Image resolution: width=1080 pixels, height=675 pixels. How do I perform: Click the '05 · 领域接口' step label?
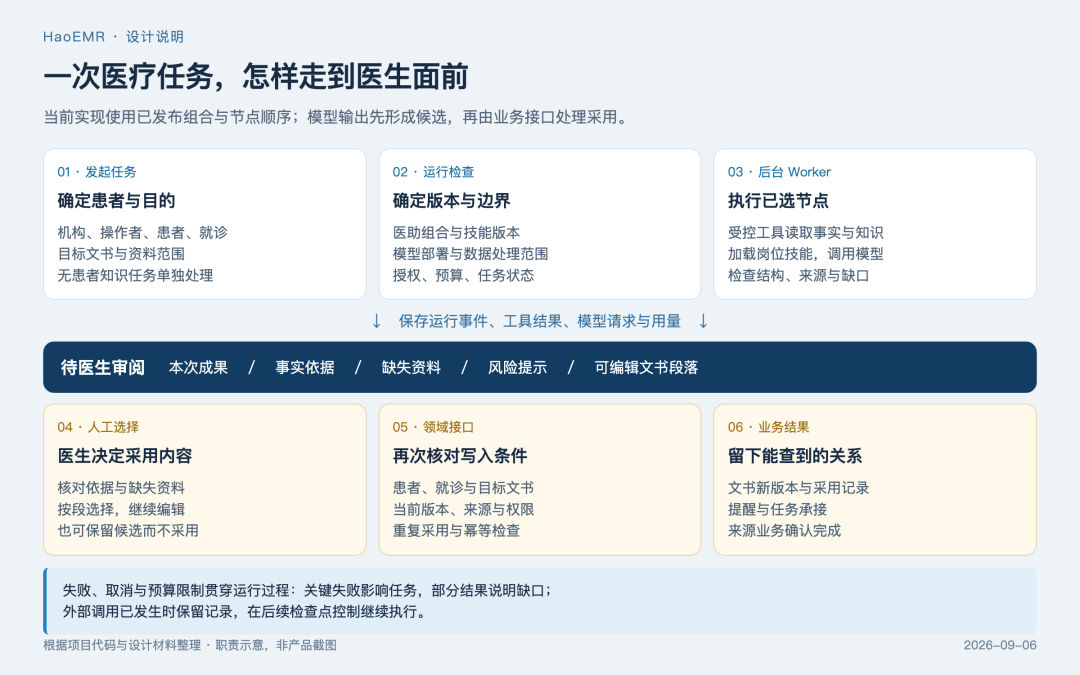pyautogui.click(x=433, y=427)
